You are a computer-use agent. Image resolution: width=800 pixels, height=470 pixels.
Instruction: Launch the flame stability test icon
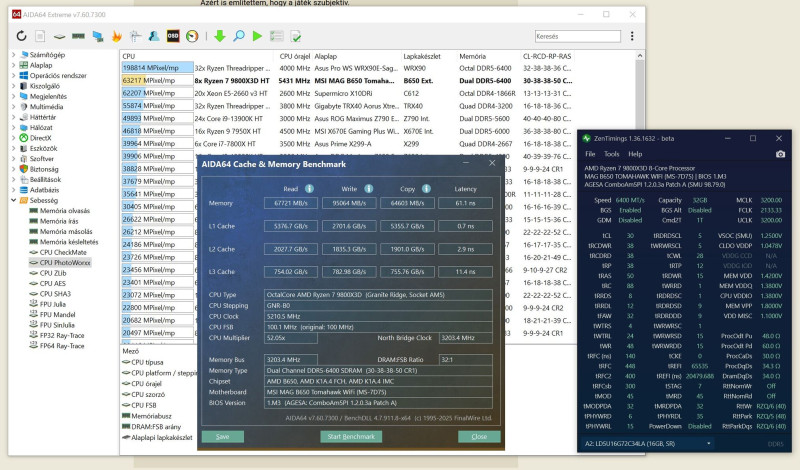pyautogui.click(x=117, y=36)
